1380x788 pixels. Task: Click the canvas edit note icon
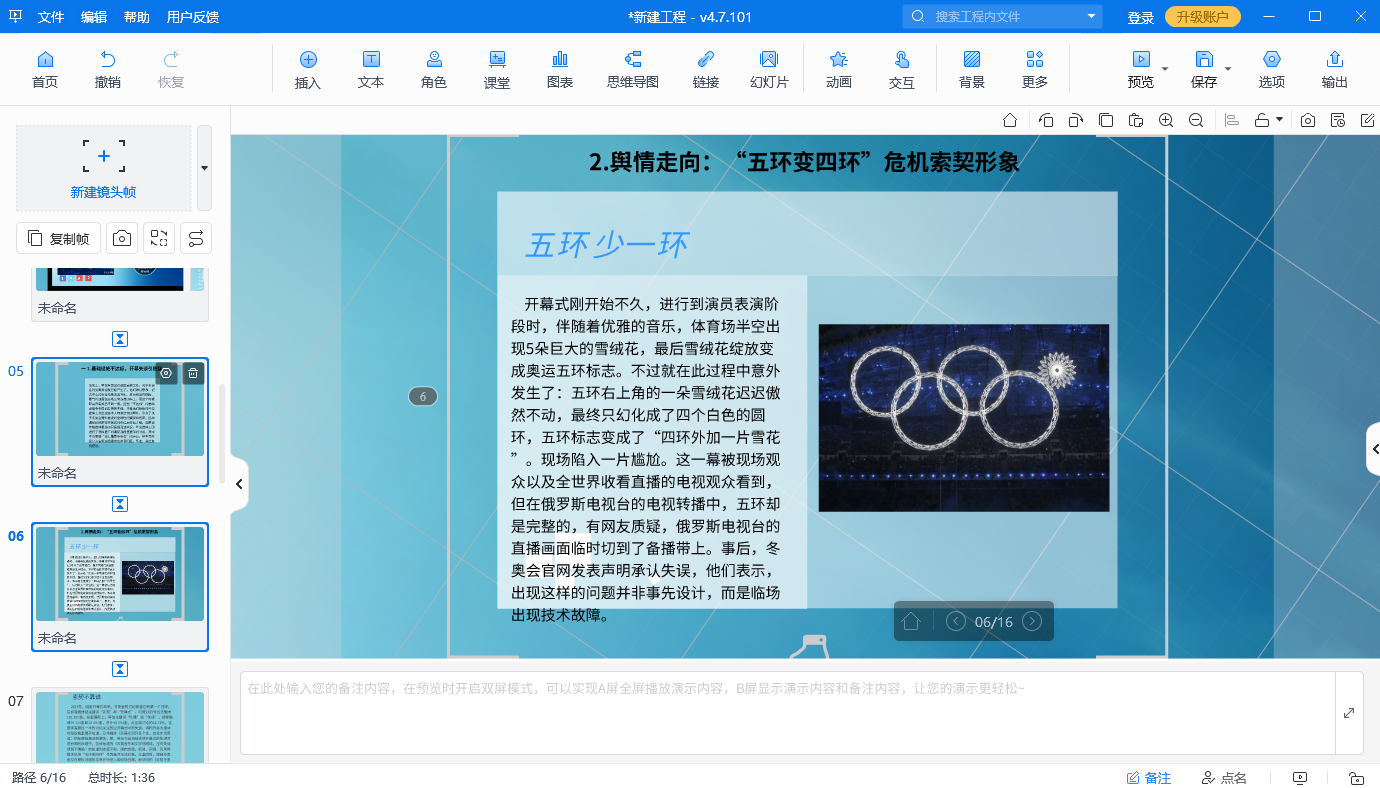pos(1368,120)
